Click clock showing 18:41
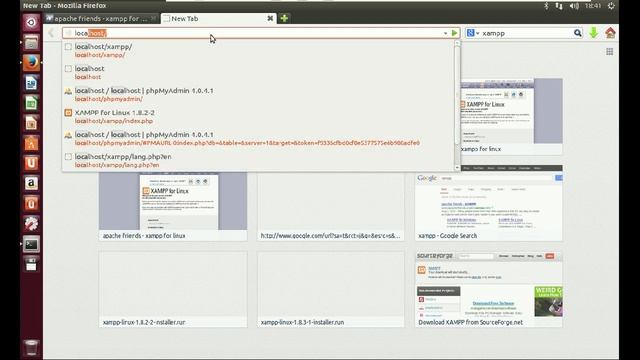The width and height of the screenshot is (640, 360). 593,6
